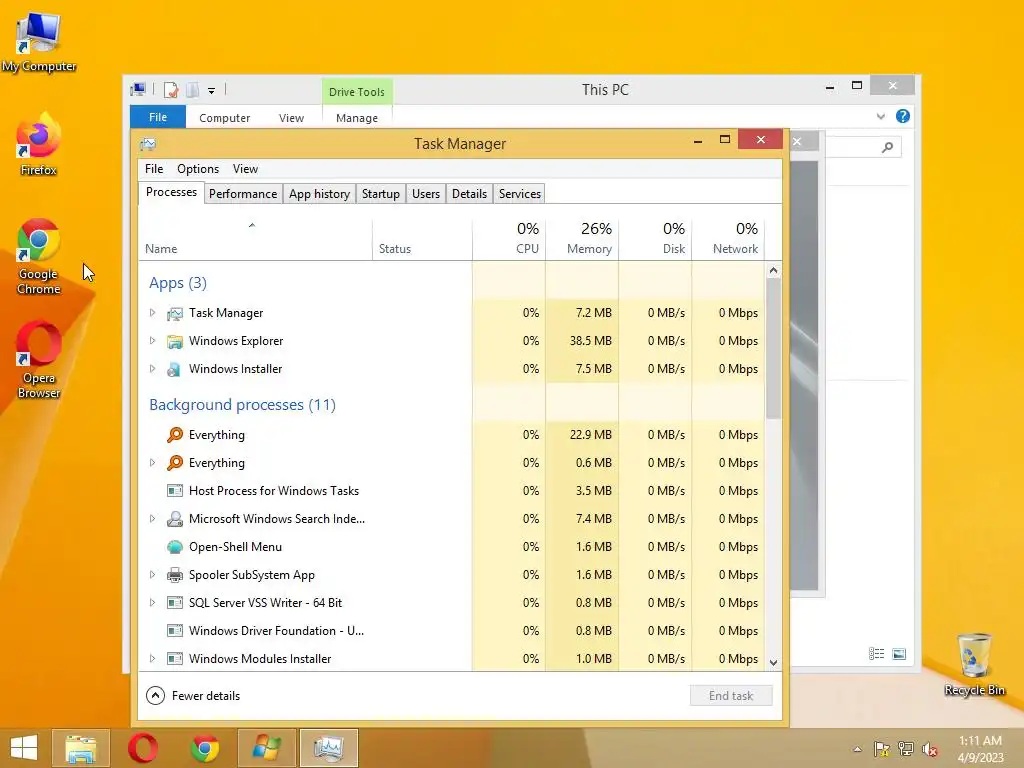Sort processes by Memory column
This screenshot has height=768, width=1024.
tap(583, 238)
